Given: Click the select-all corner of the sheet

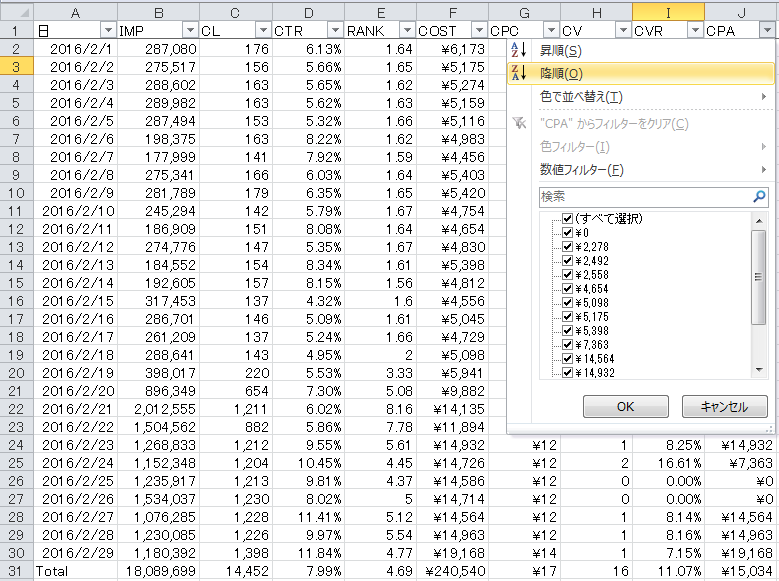Looking at the screenshot, I should pos(16,12).
